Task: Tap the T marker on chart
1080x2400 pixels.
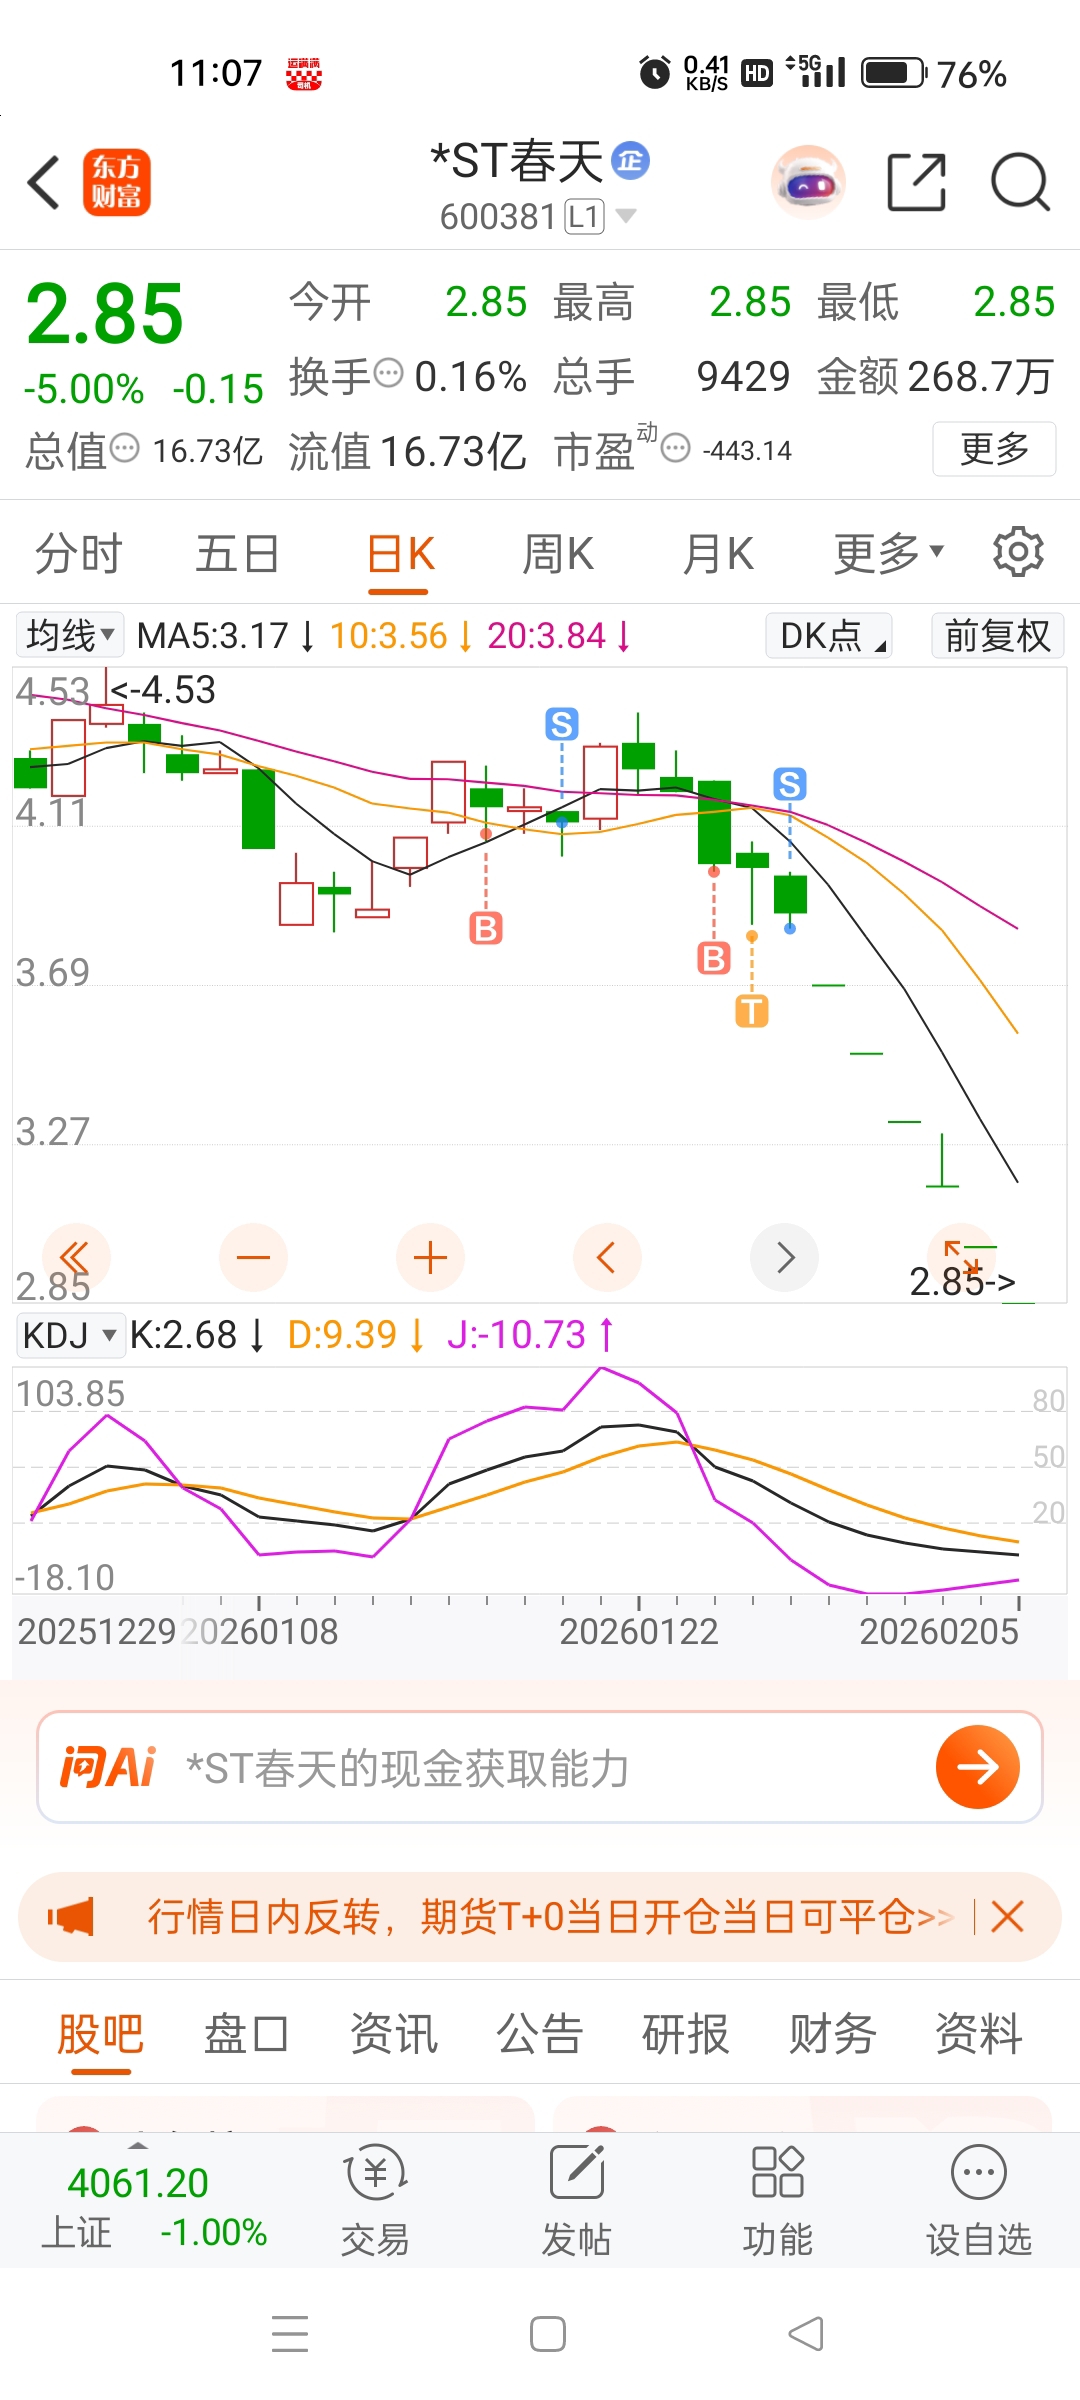Action: click(752, 1011)
